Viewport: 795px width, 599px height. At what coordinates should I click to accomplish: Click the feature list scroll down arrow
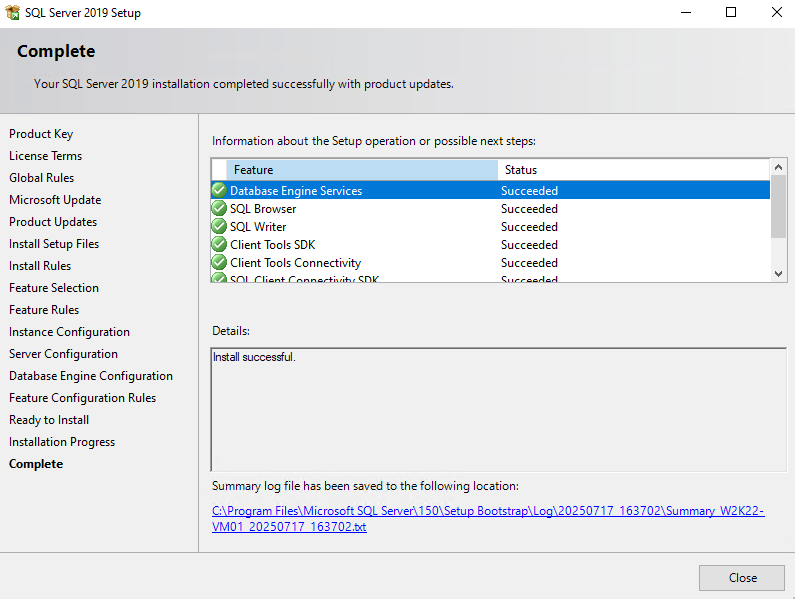pyautogui.click(x=778, y=274)
